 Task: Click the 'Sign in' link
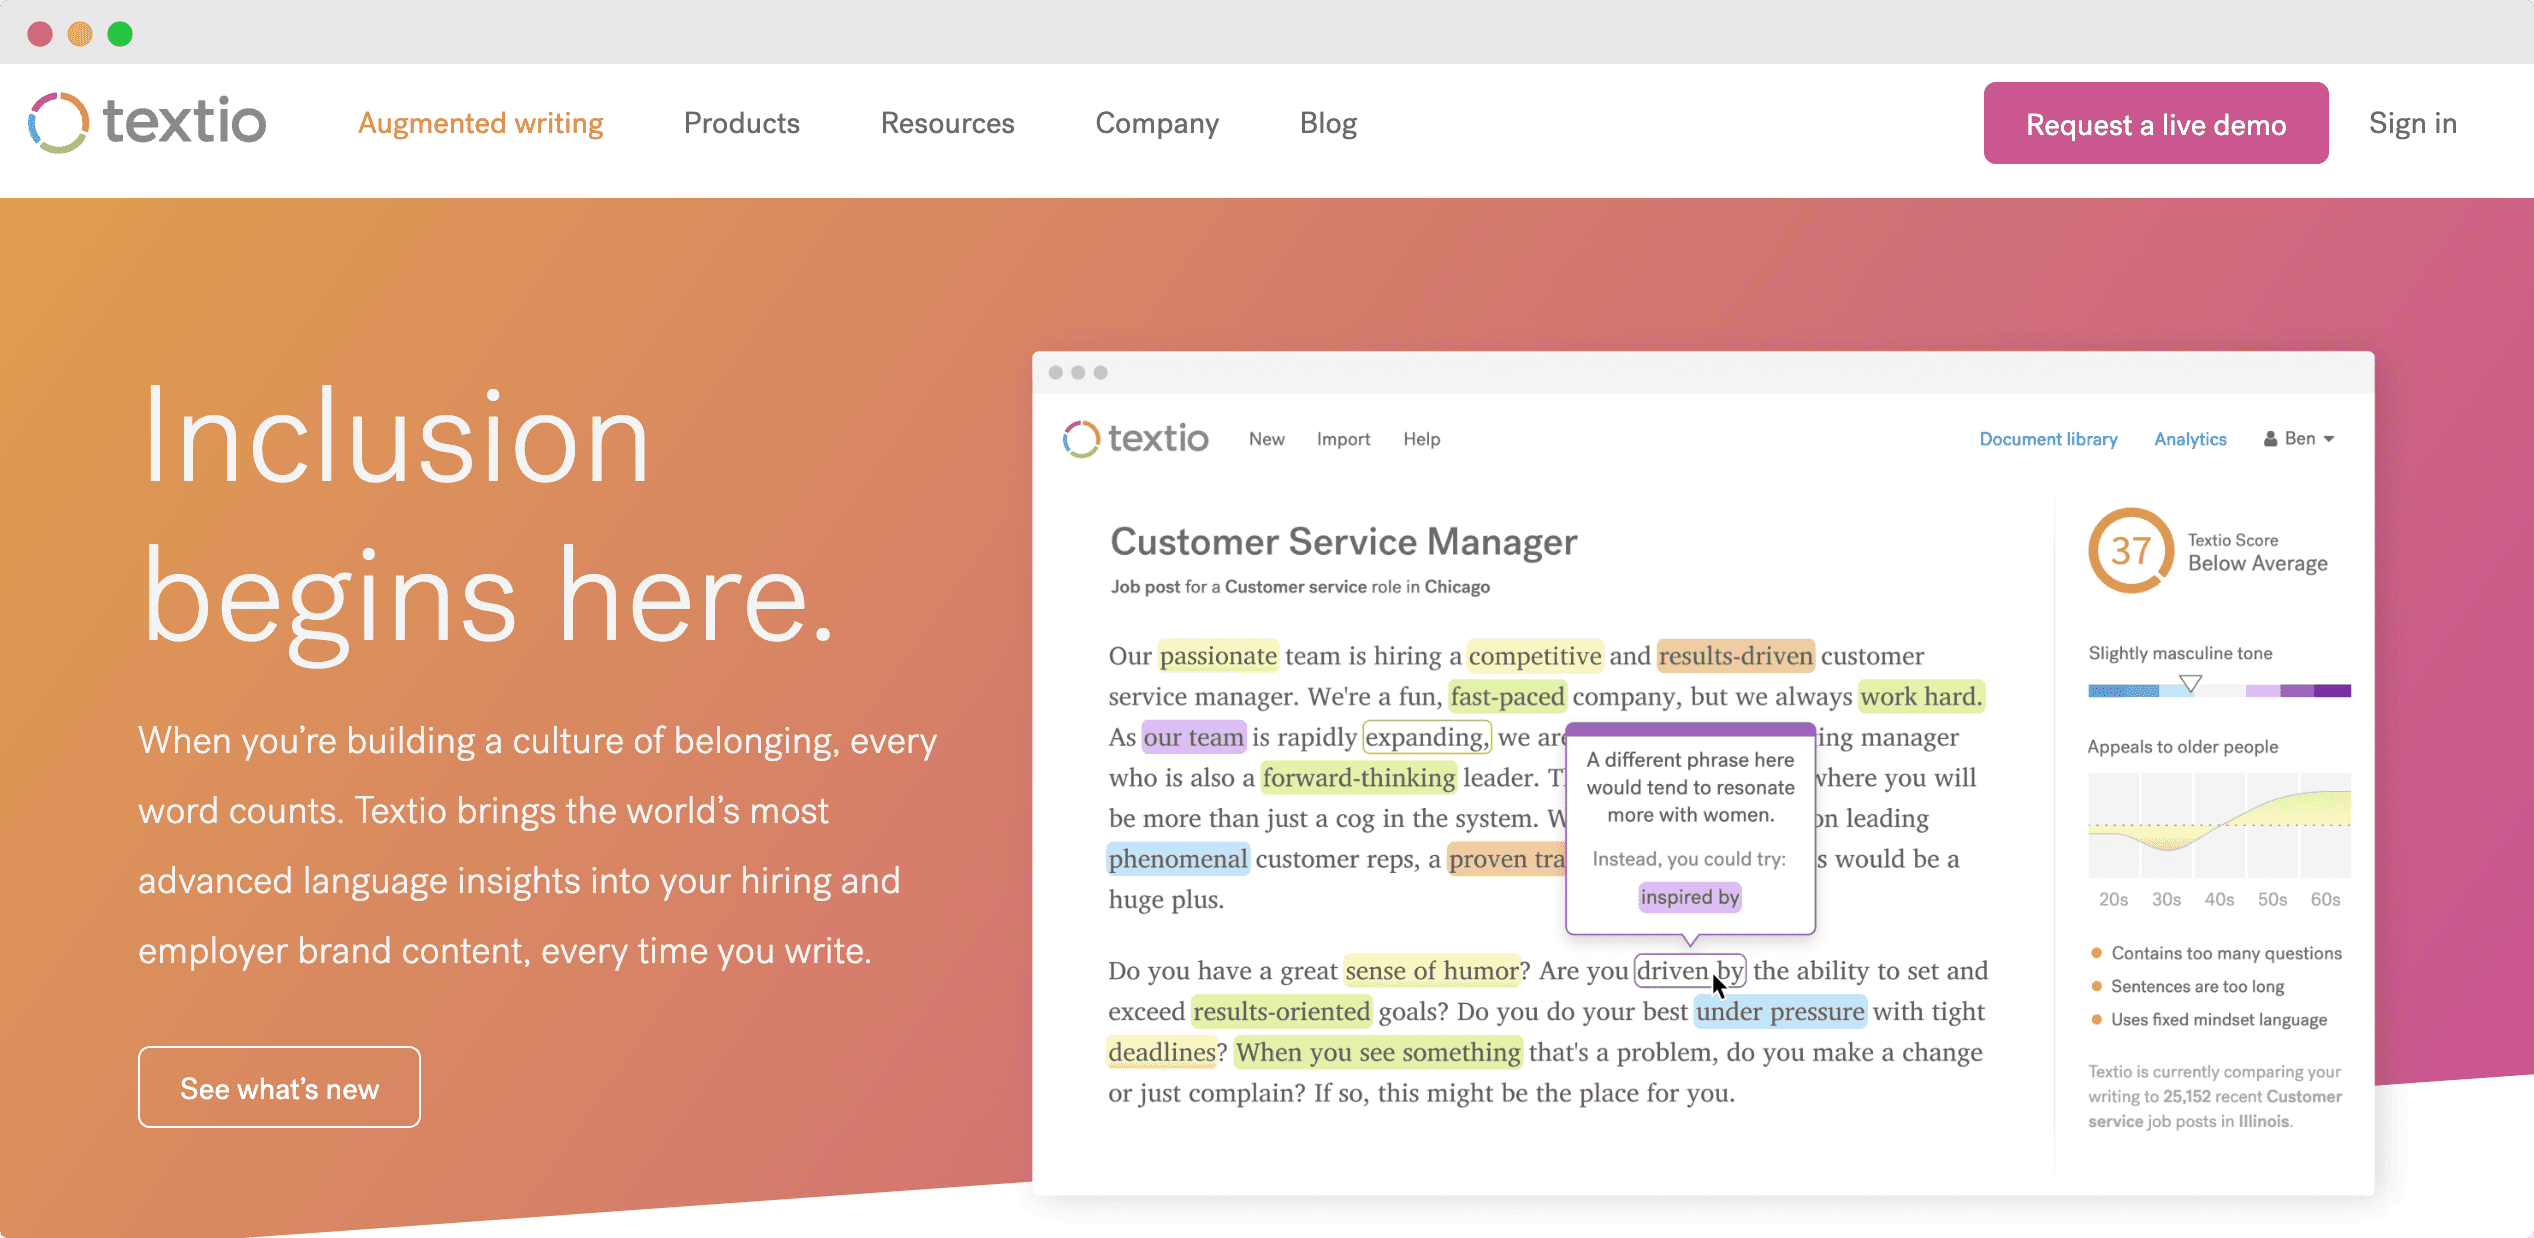pos(2413,123)
